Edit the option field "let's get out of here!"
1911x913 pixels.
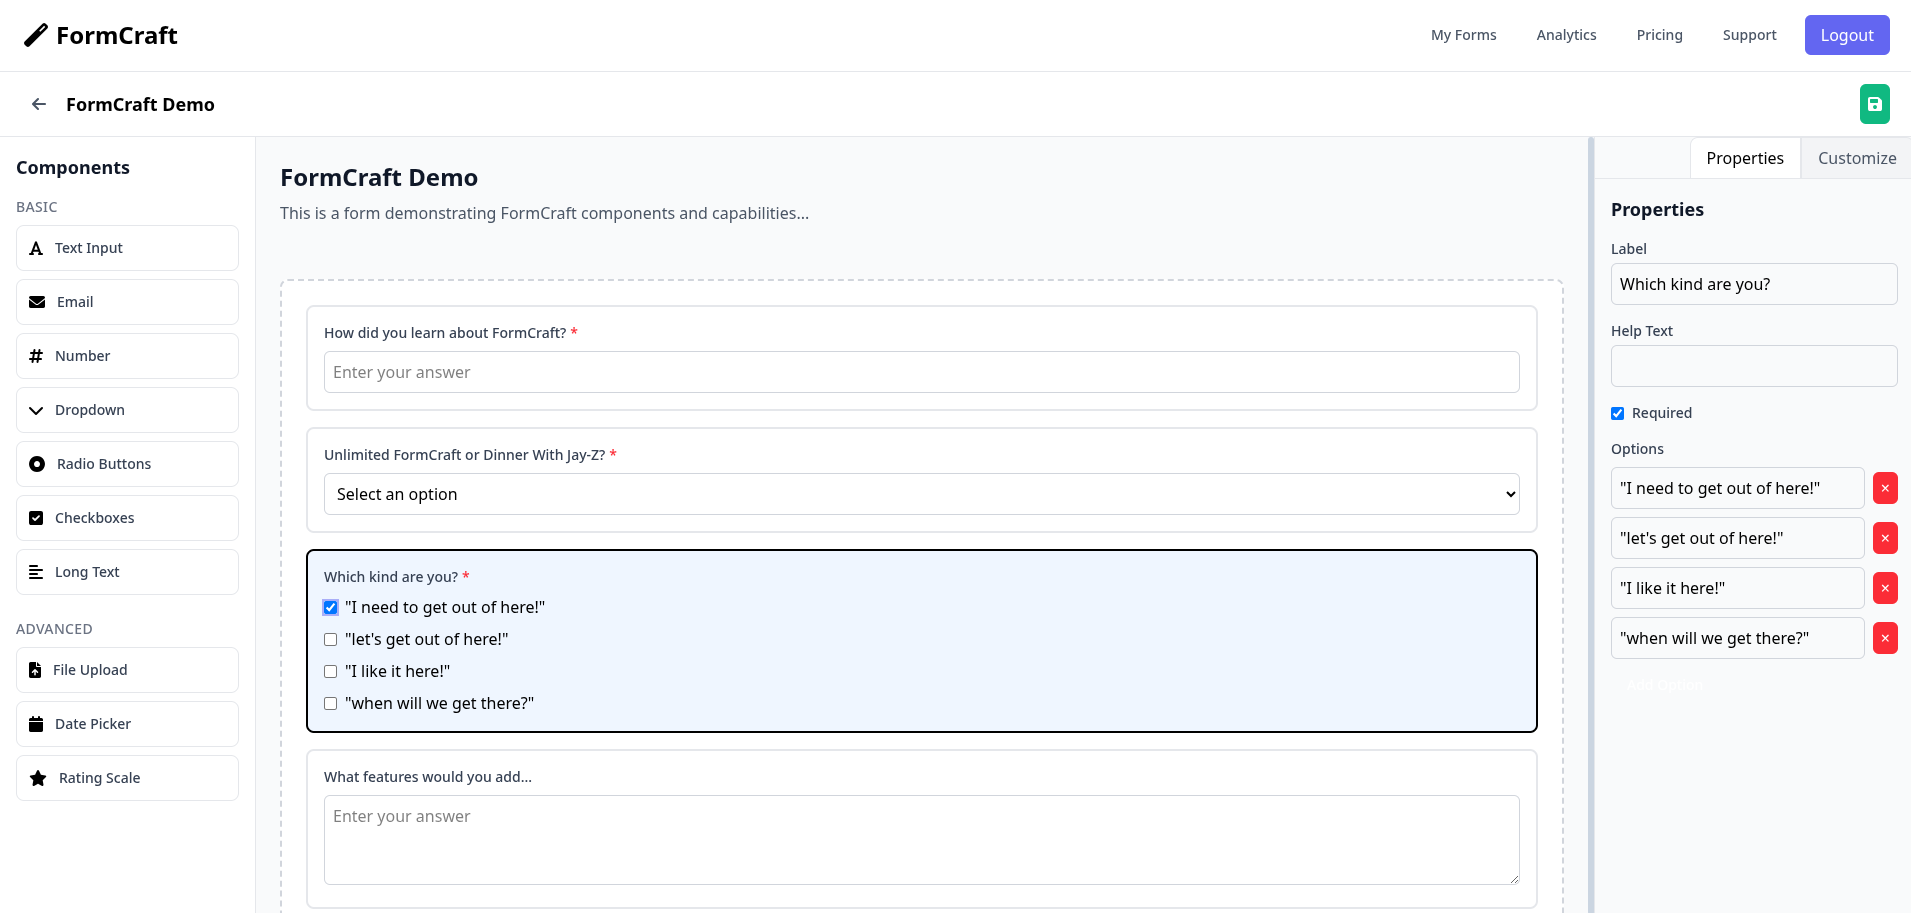click(x=1737, y=538)
